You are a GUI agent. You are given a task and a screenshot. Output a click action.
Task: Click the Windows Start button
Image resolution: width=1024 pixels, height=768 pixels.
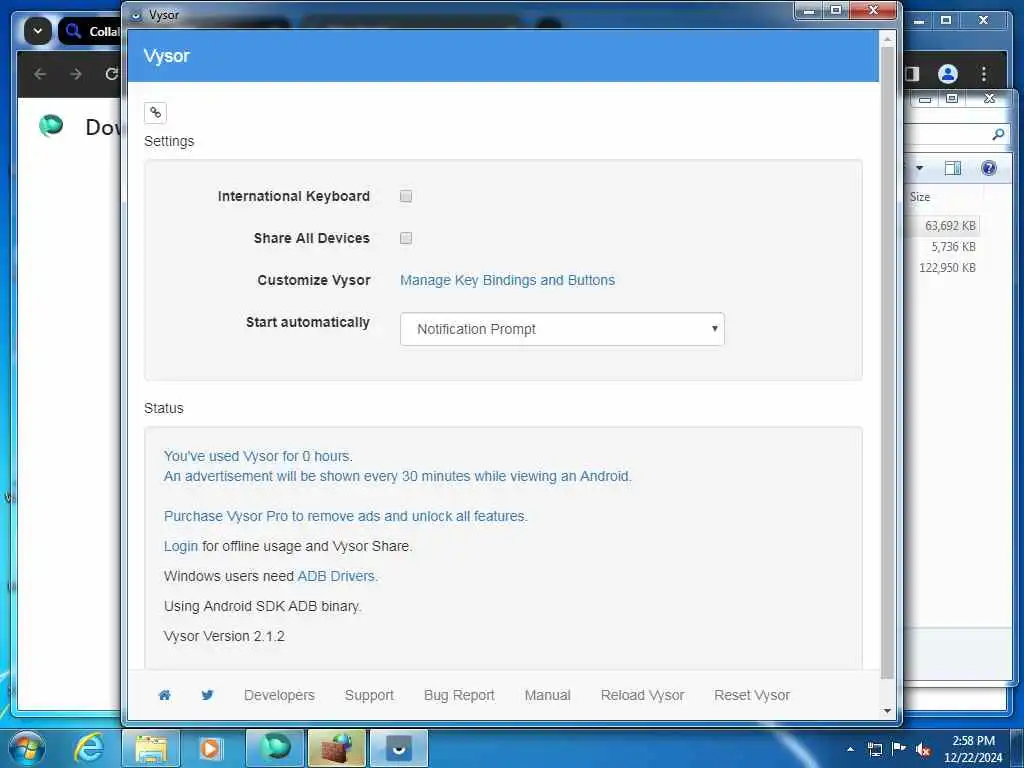(27, 748)
